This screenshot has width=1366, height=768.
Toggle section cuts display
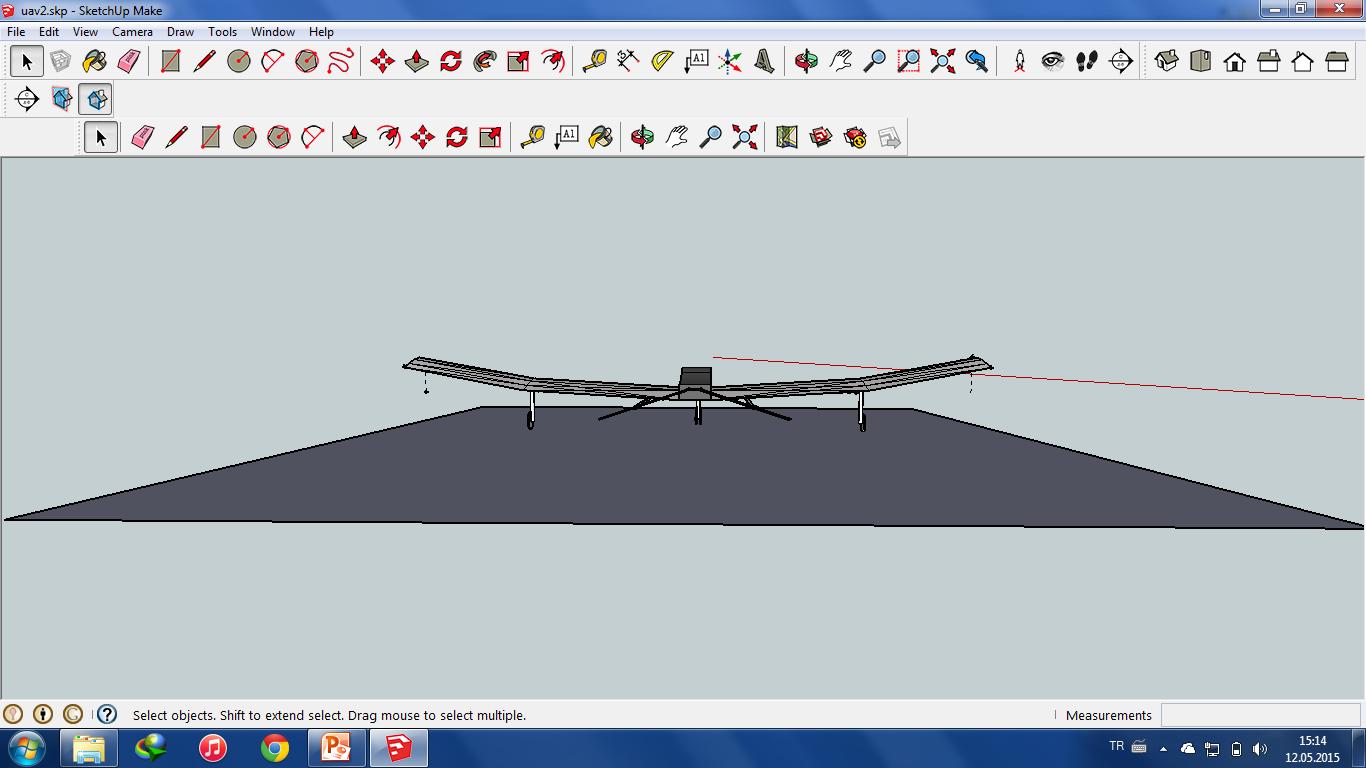(93, 100)
